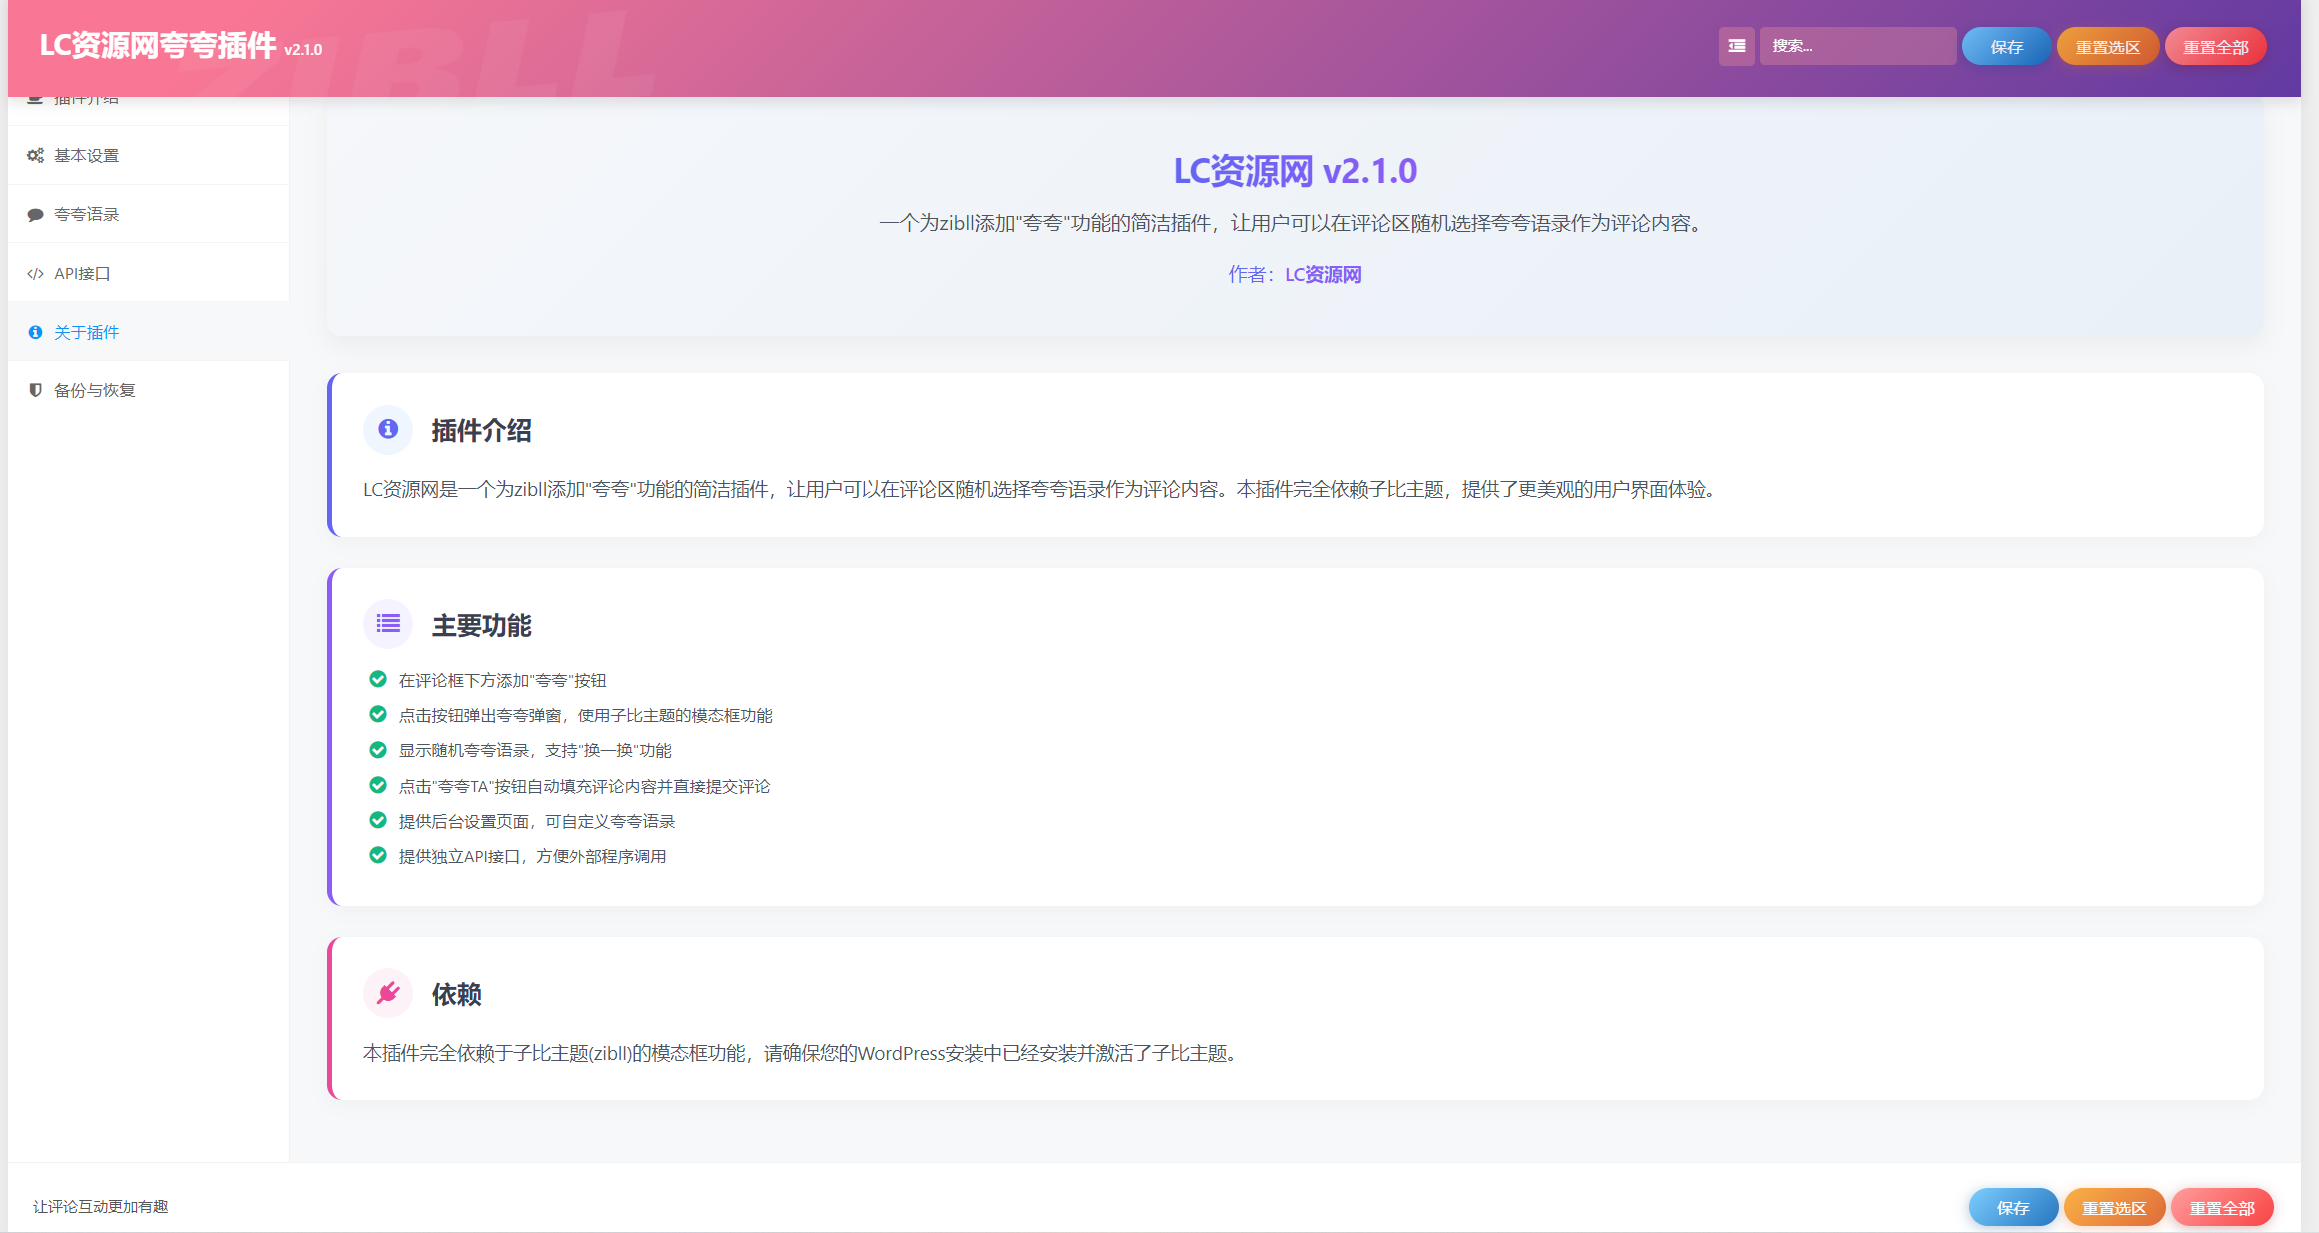The image size is (2319, 1233).
Task: Click the 搜索 input field in header
Action: (1857, 46)
